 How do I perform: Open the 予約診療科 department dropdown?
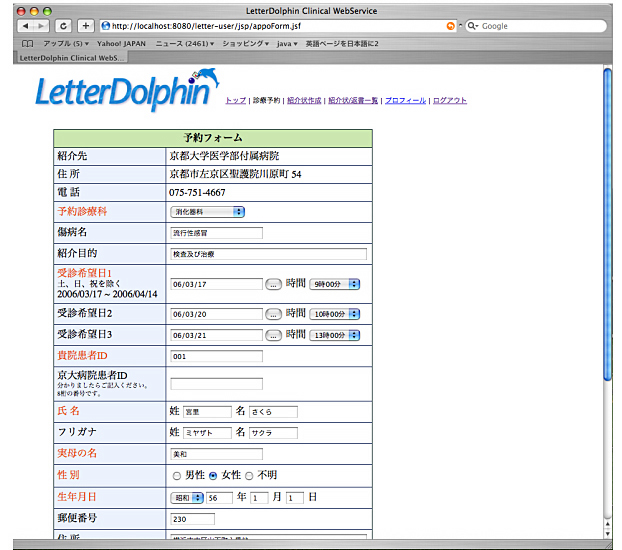[208, 212]
